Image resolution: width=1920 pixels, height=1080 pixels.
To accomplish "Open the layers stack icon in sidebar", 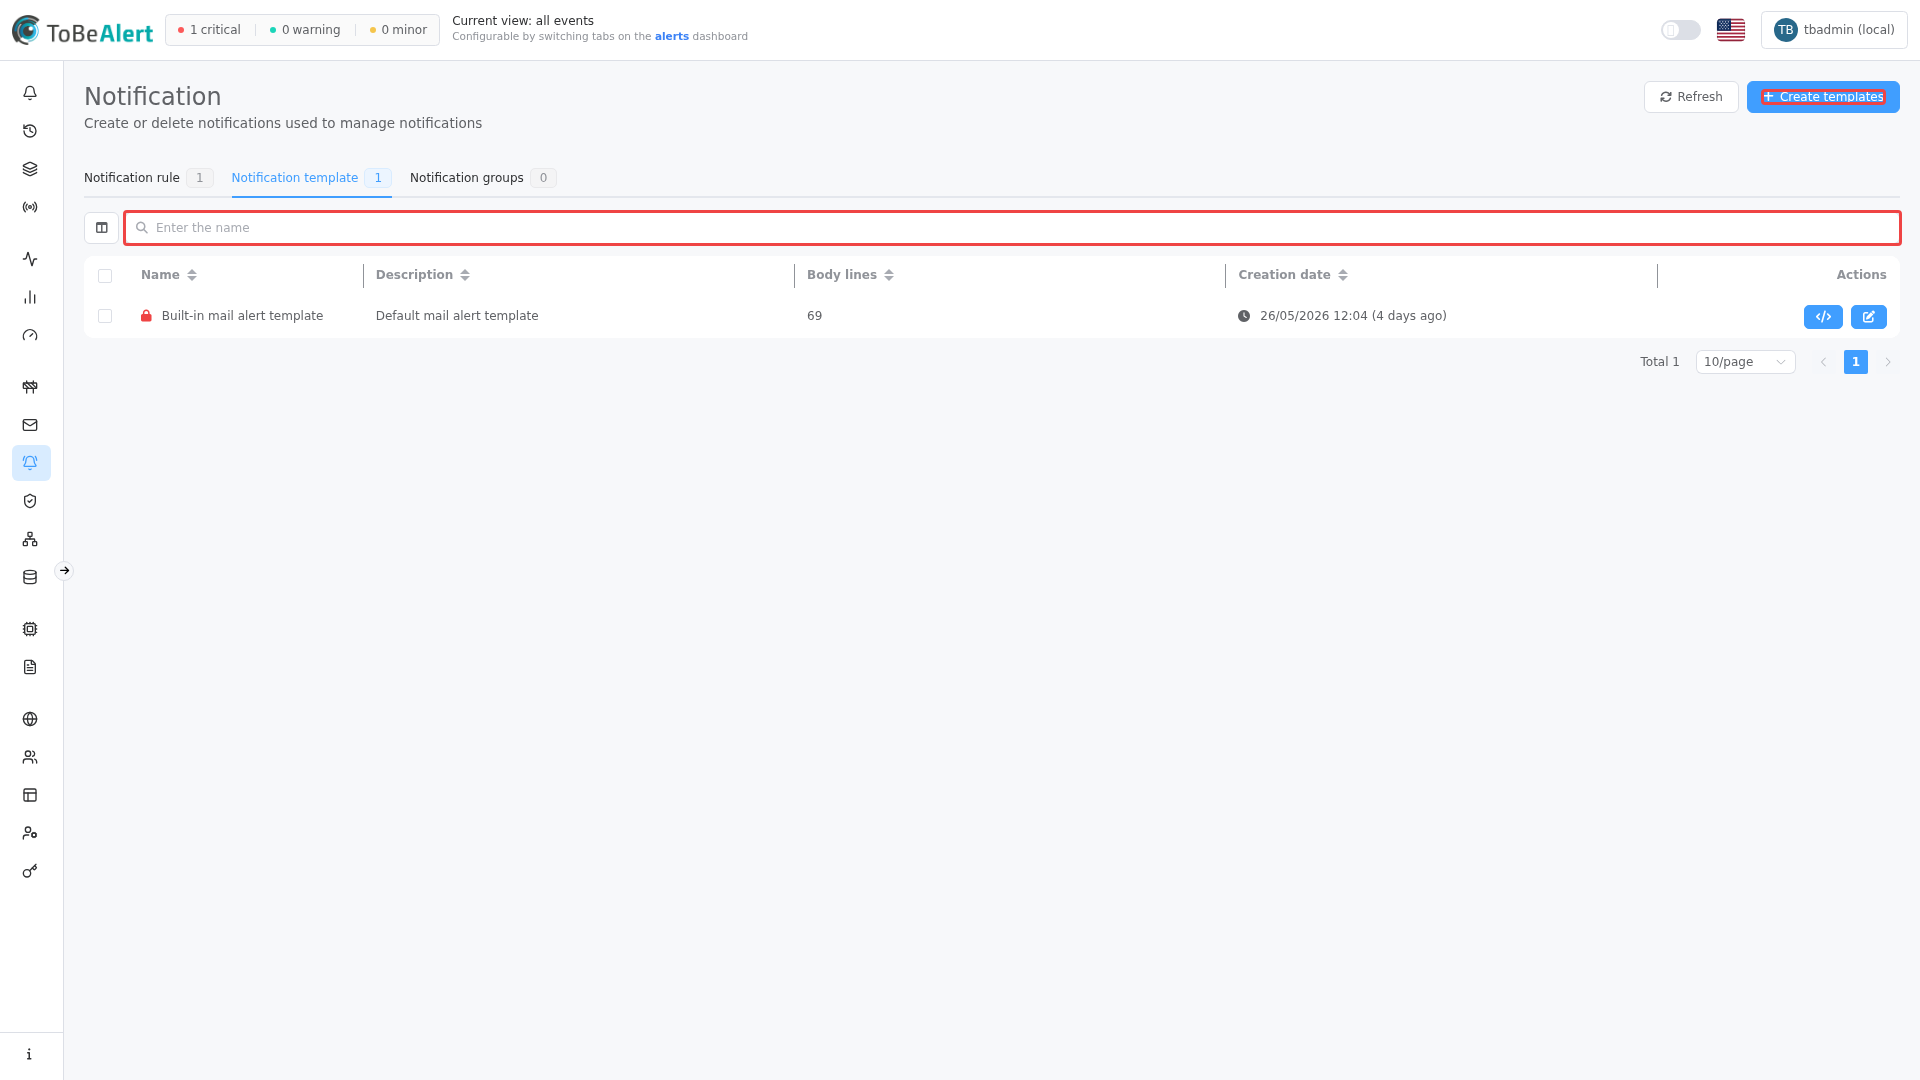I will [30, 169].
